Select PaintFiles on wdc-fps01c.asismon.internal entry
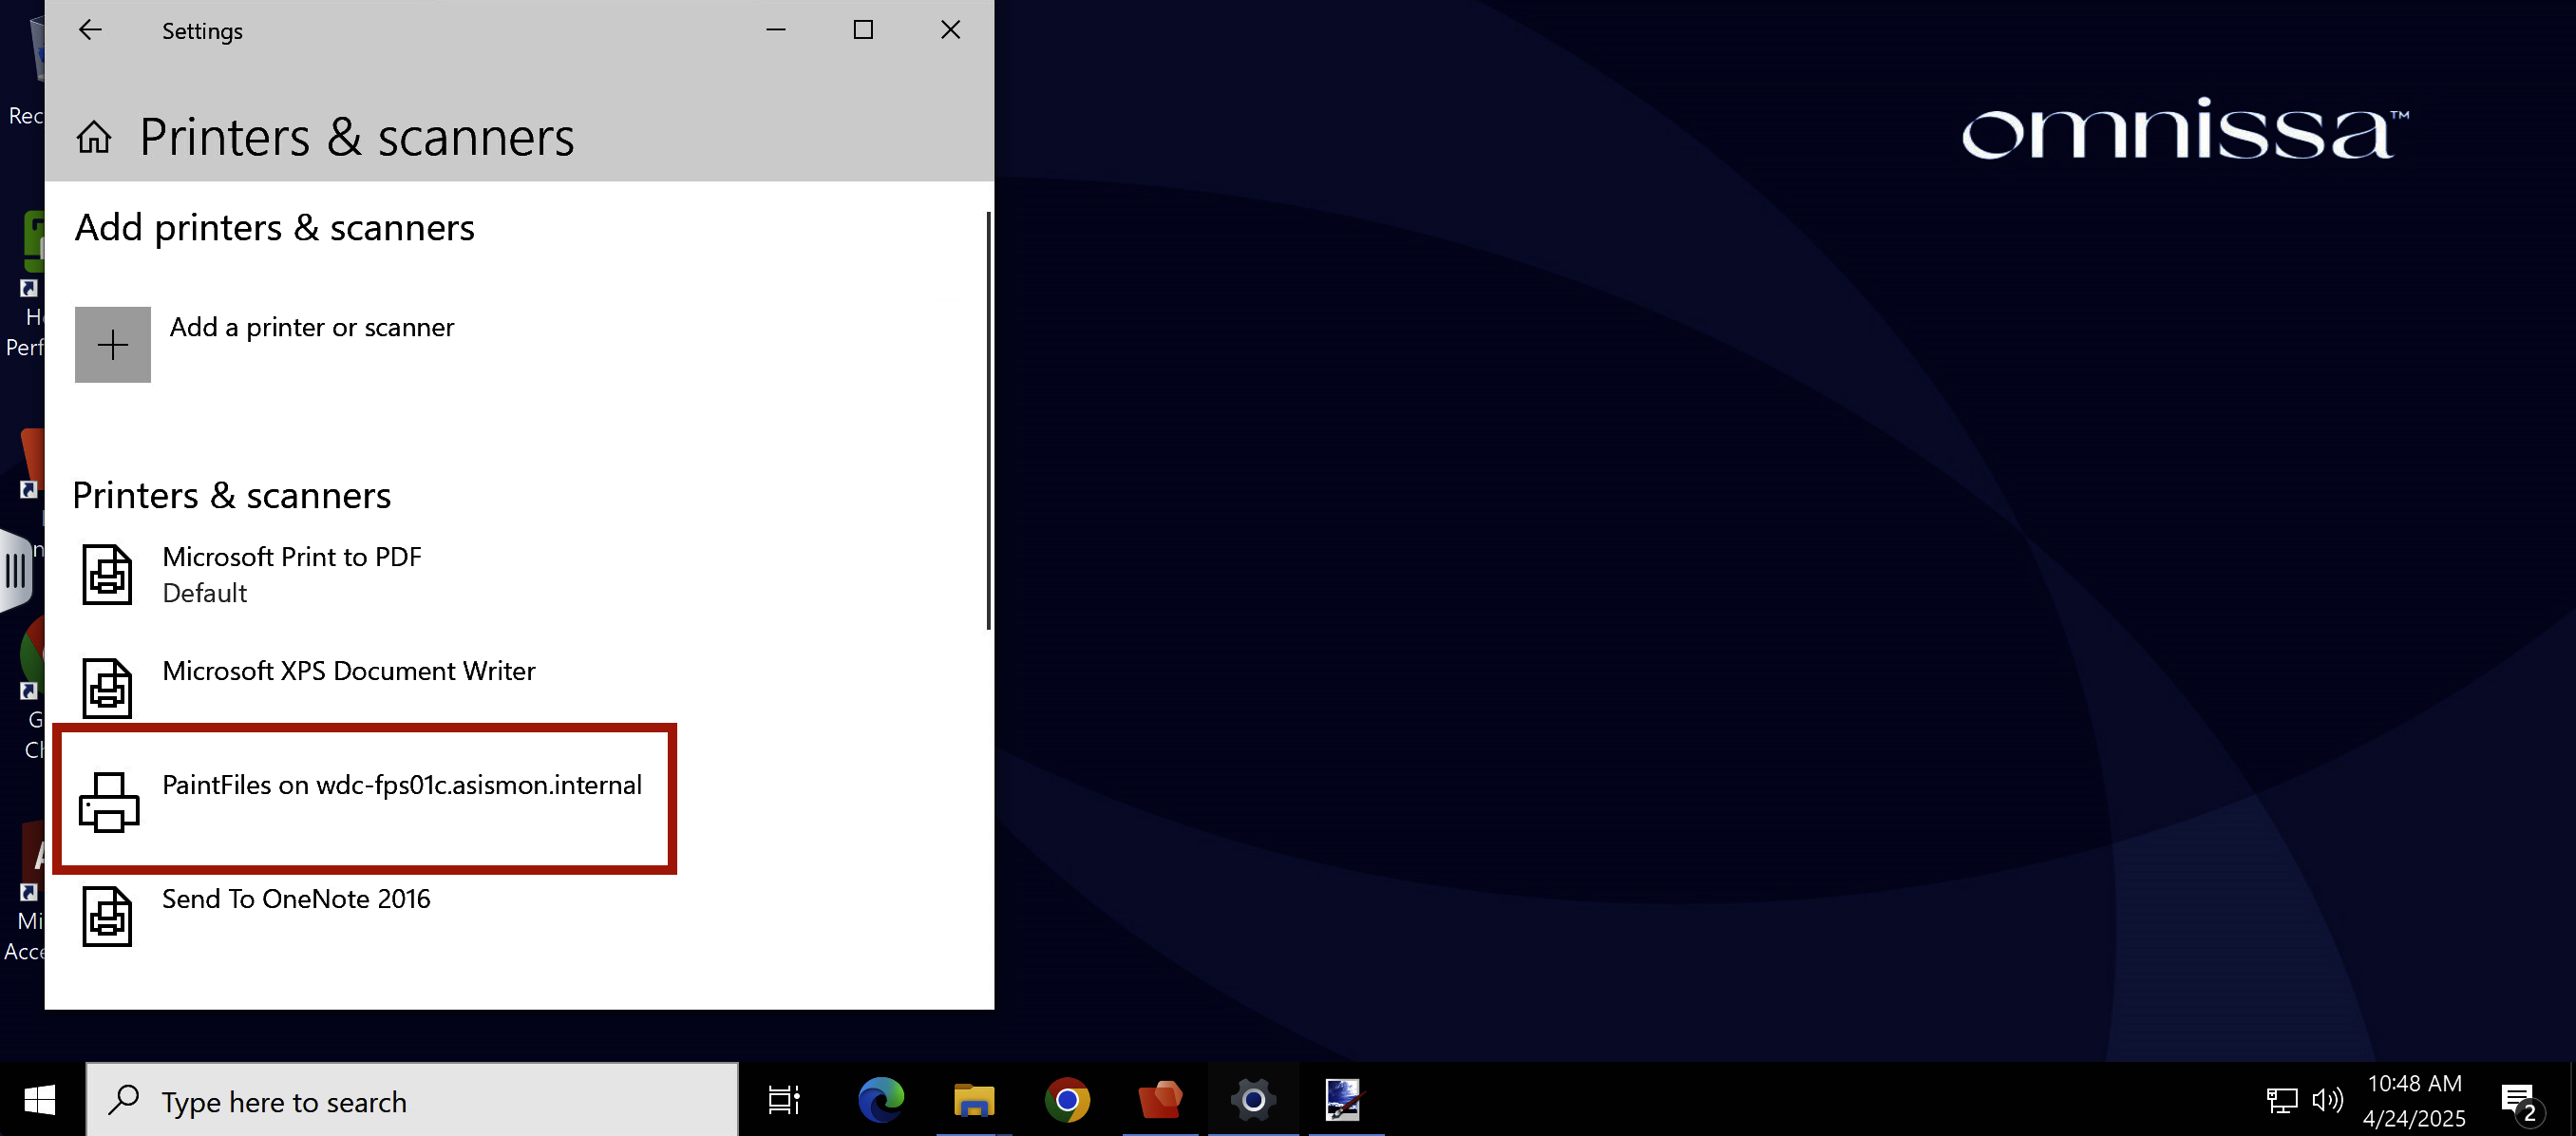 coord(401,785)
